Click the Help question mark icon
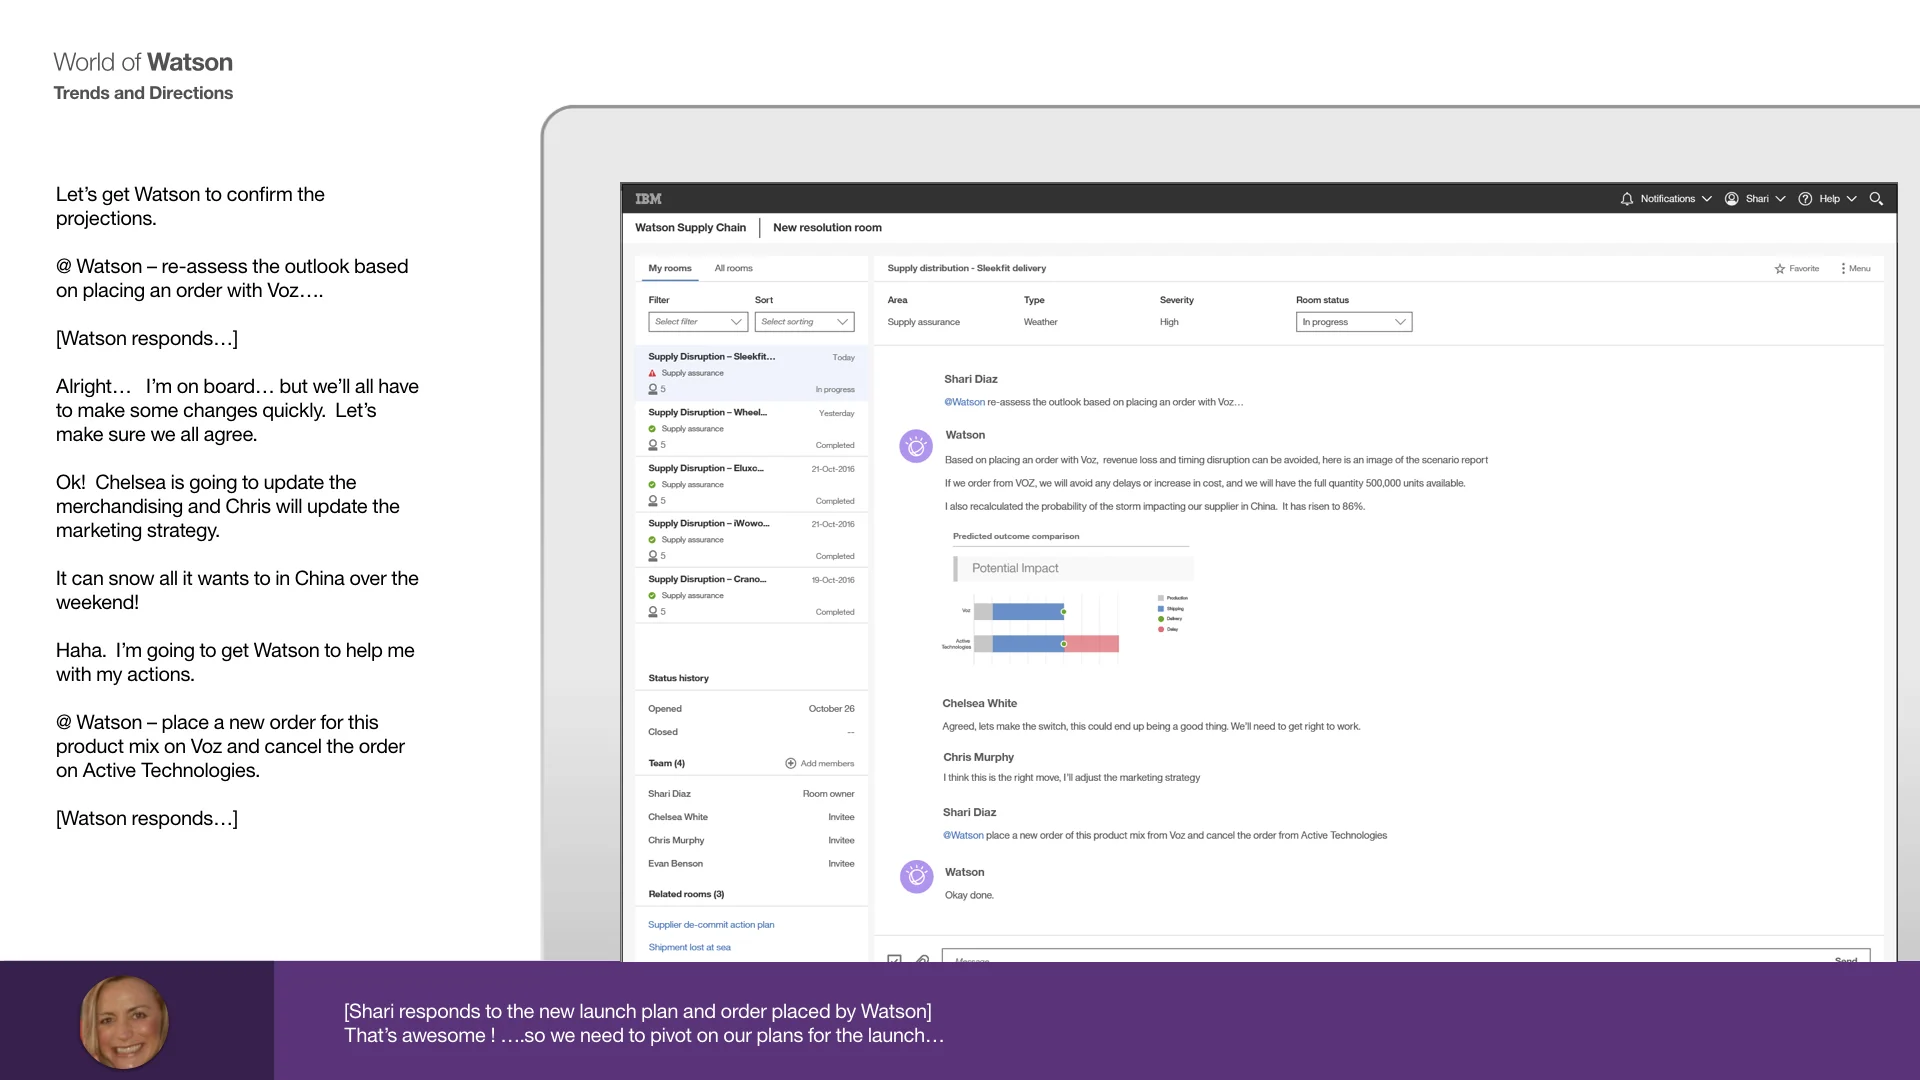1920x1080 pixels. pyautogui.click(x=1805, y=199)
